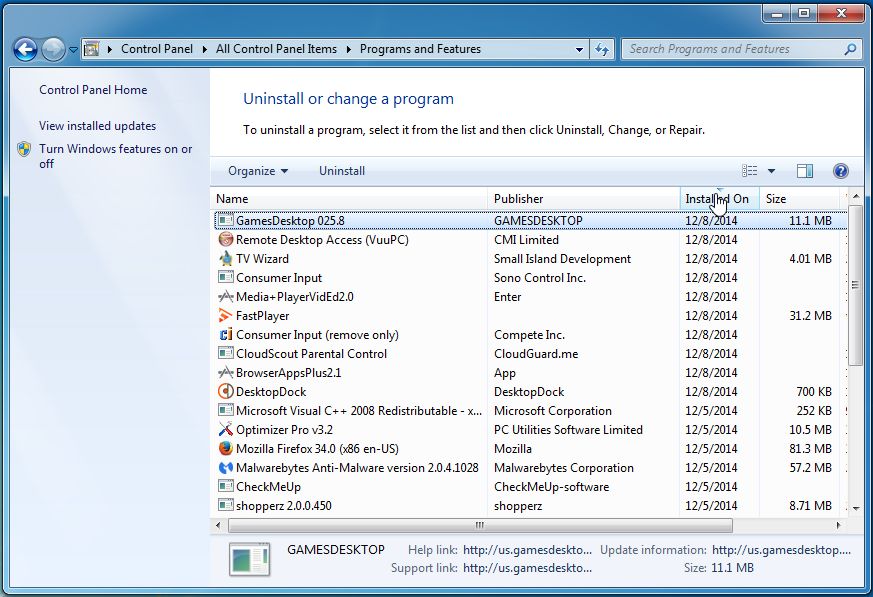
Task: Expand the address bar history dropdown
Action: pos(579,49)
